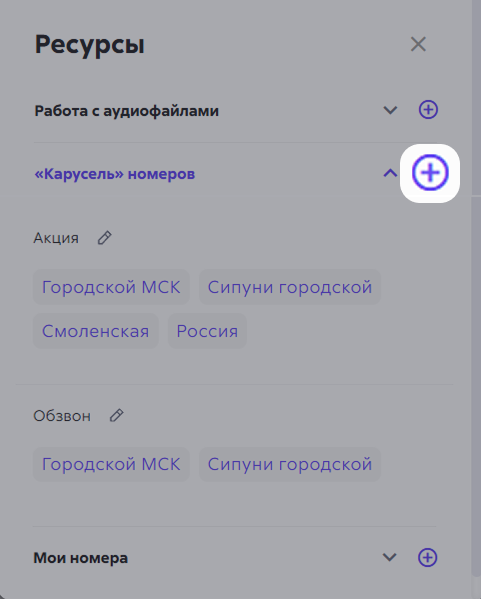Select Сипуни городской chip under Акция
This screenshot has height=599, width=481.
(x=290, y=287)
